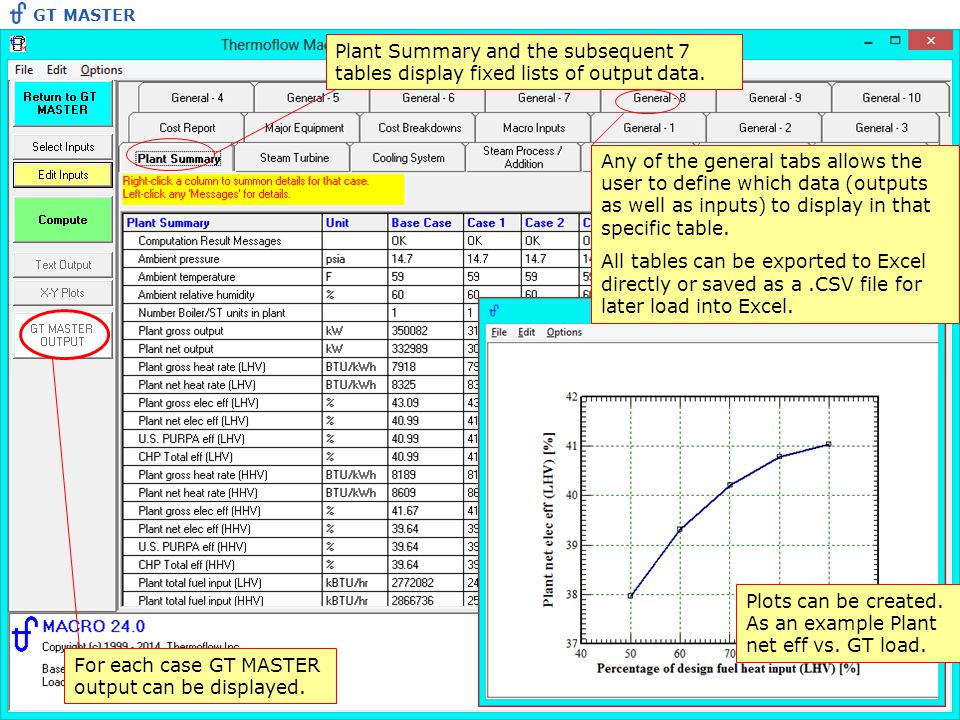Switch to the General - 4 tab
Screen dimensions: 960x720
[197, 98]
